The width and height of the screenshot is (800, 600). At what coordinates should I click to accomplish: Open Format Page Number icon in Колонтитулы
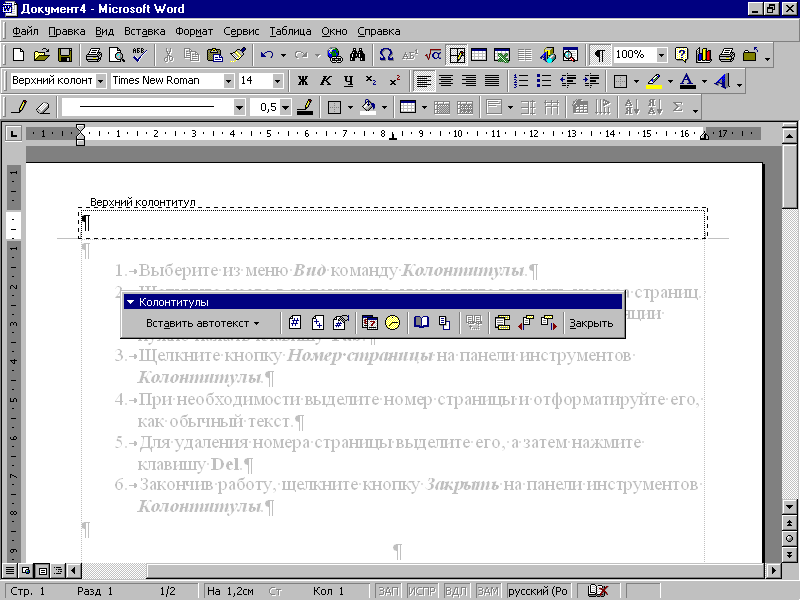tap(341, 322)
